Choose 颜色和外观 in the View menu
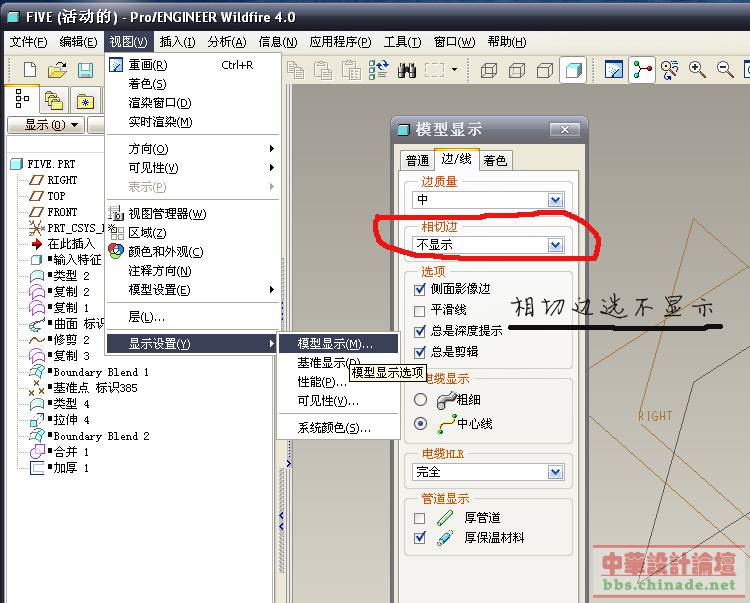This screenshot has height=603, width=750. point(165,252)
